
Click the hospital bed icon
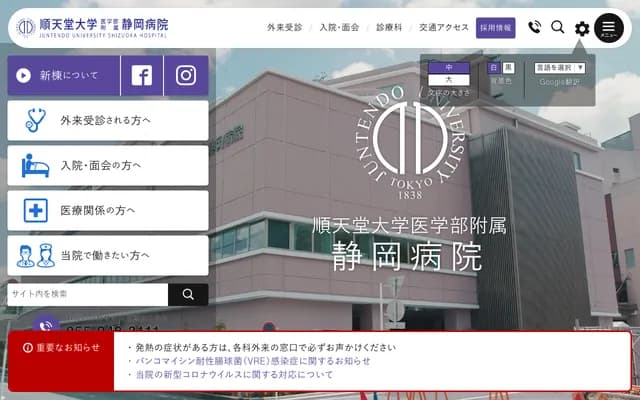pyautogui.click(x=35, y=165)
